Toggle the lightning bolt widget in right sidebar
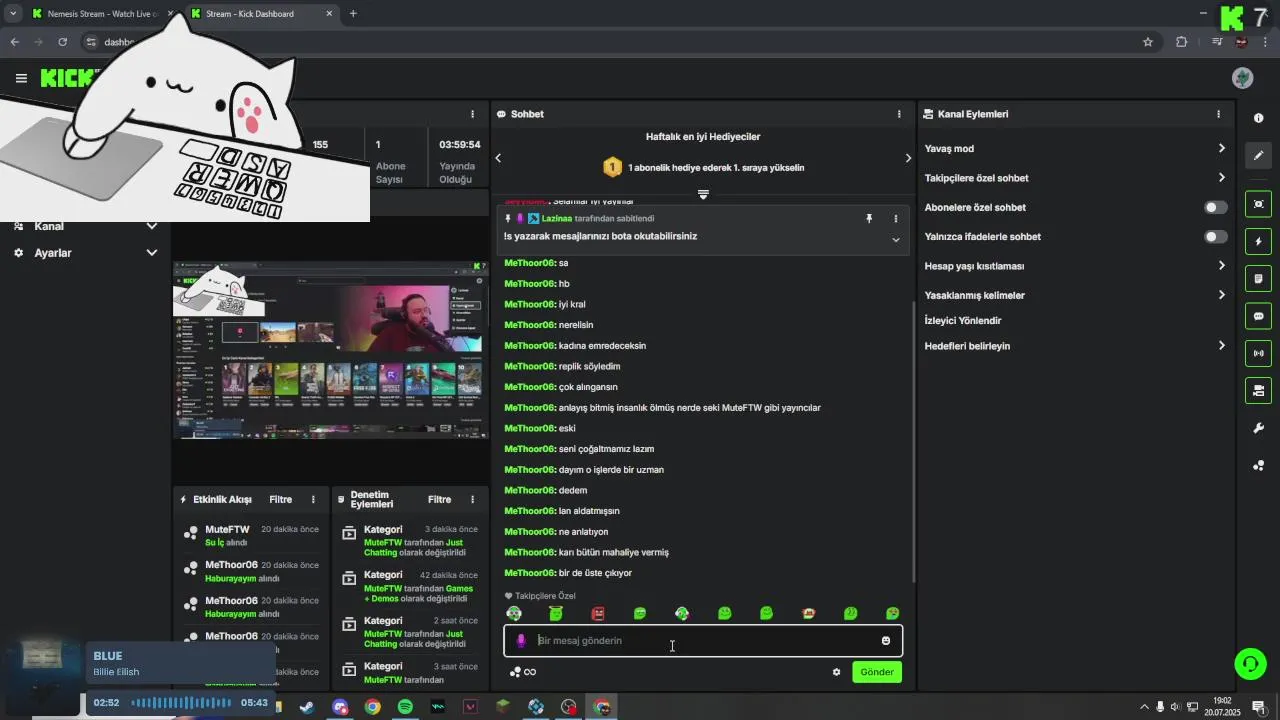 click(1258, 241)
